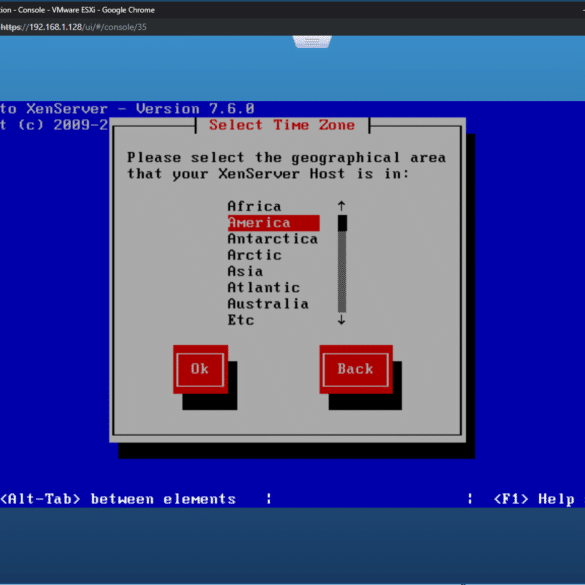This screenshot has height=585, width=585.
Task: Click the Chrome window title bar text
Action: pyautogui.click(x=77, y=10)
